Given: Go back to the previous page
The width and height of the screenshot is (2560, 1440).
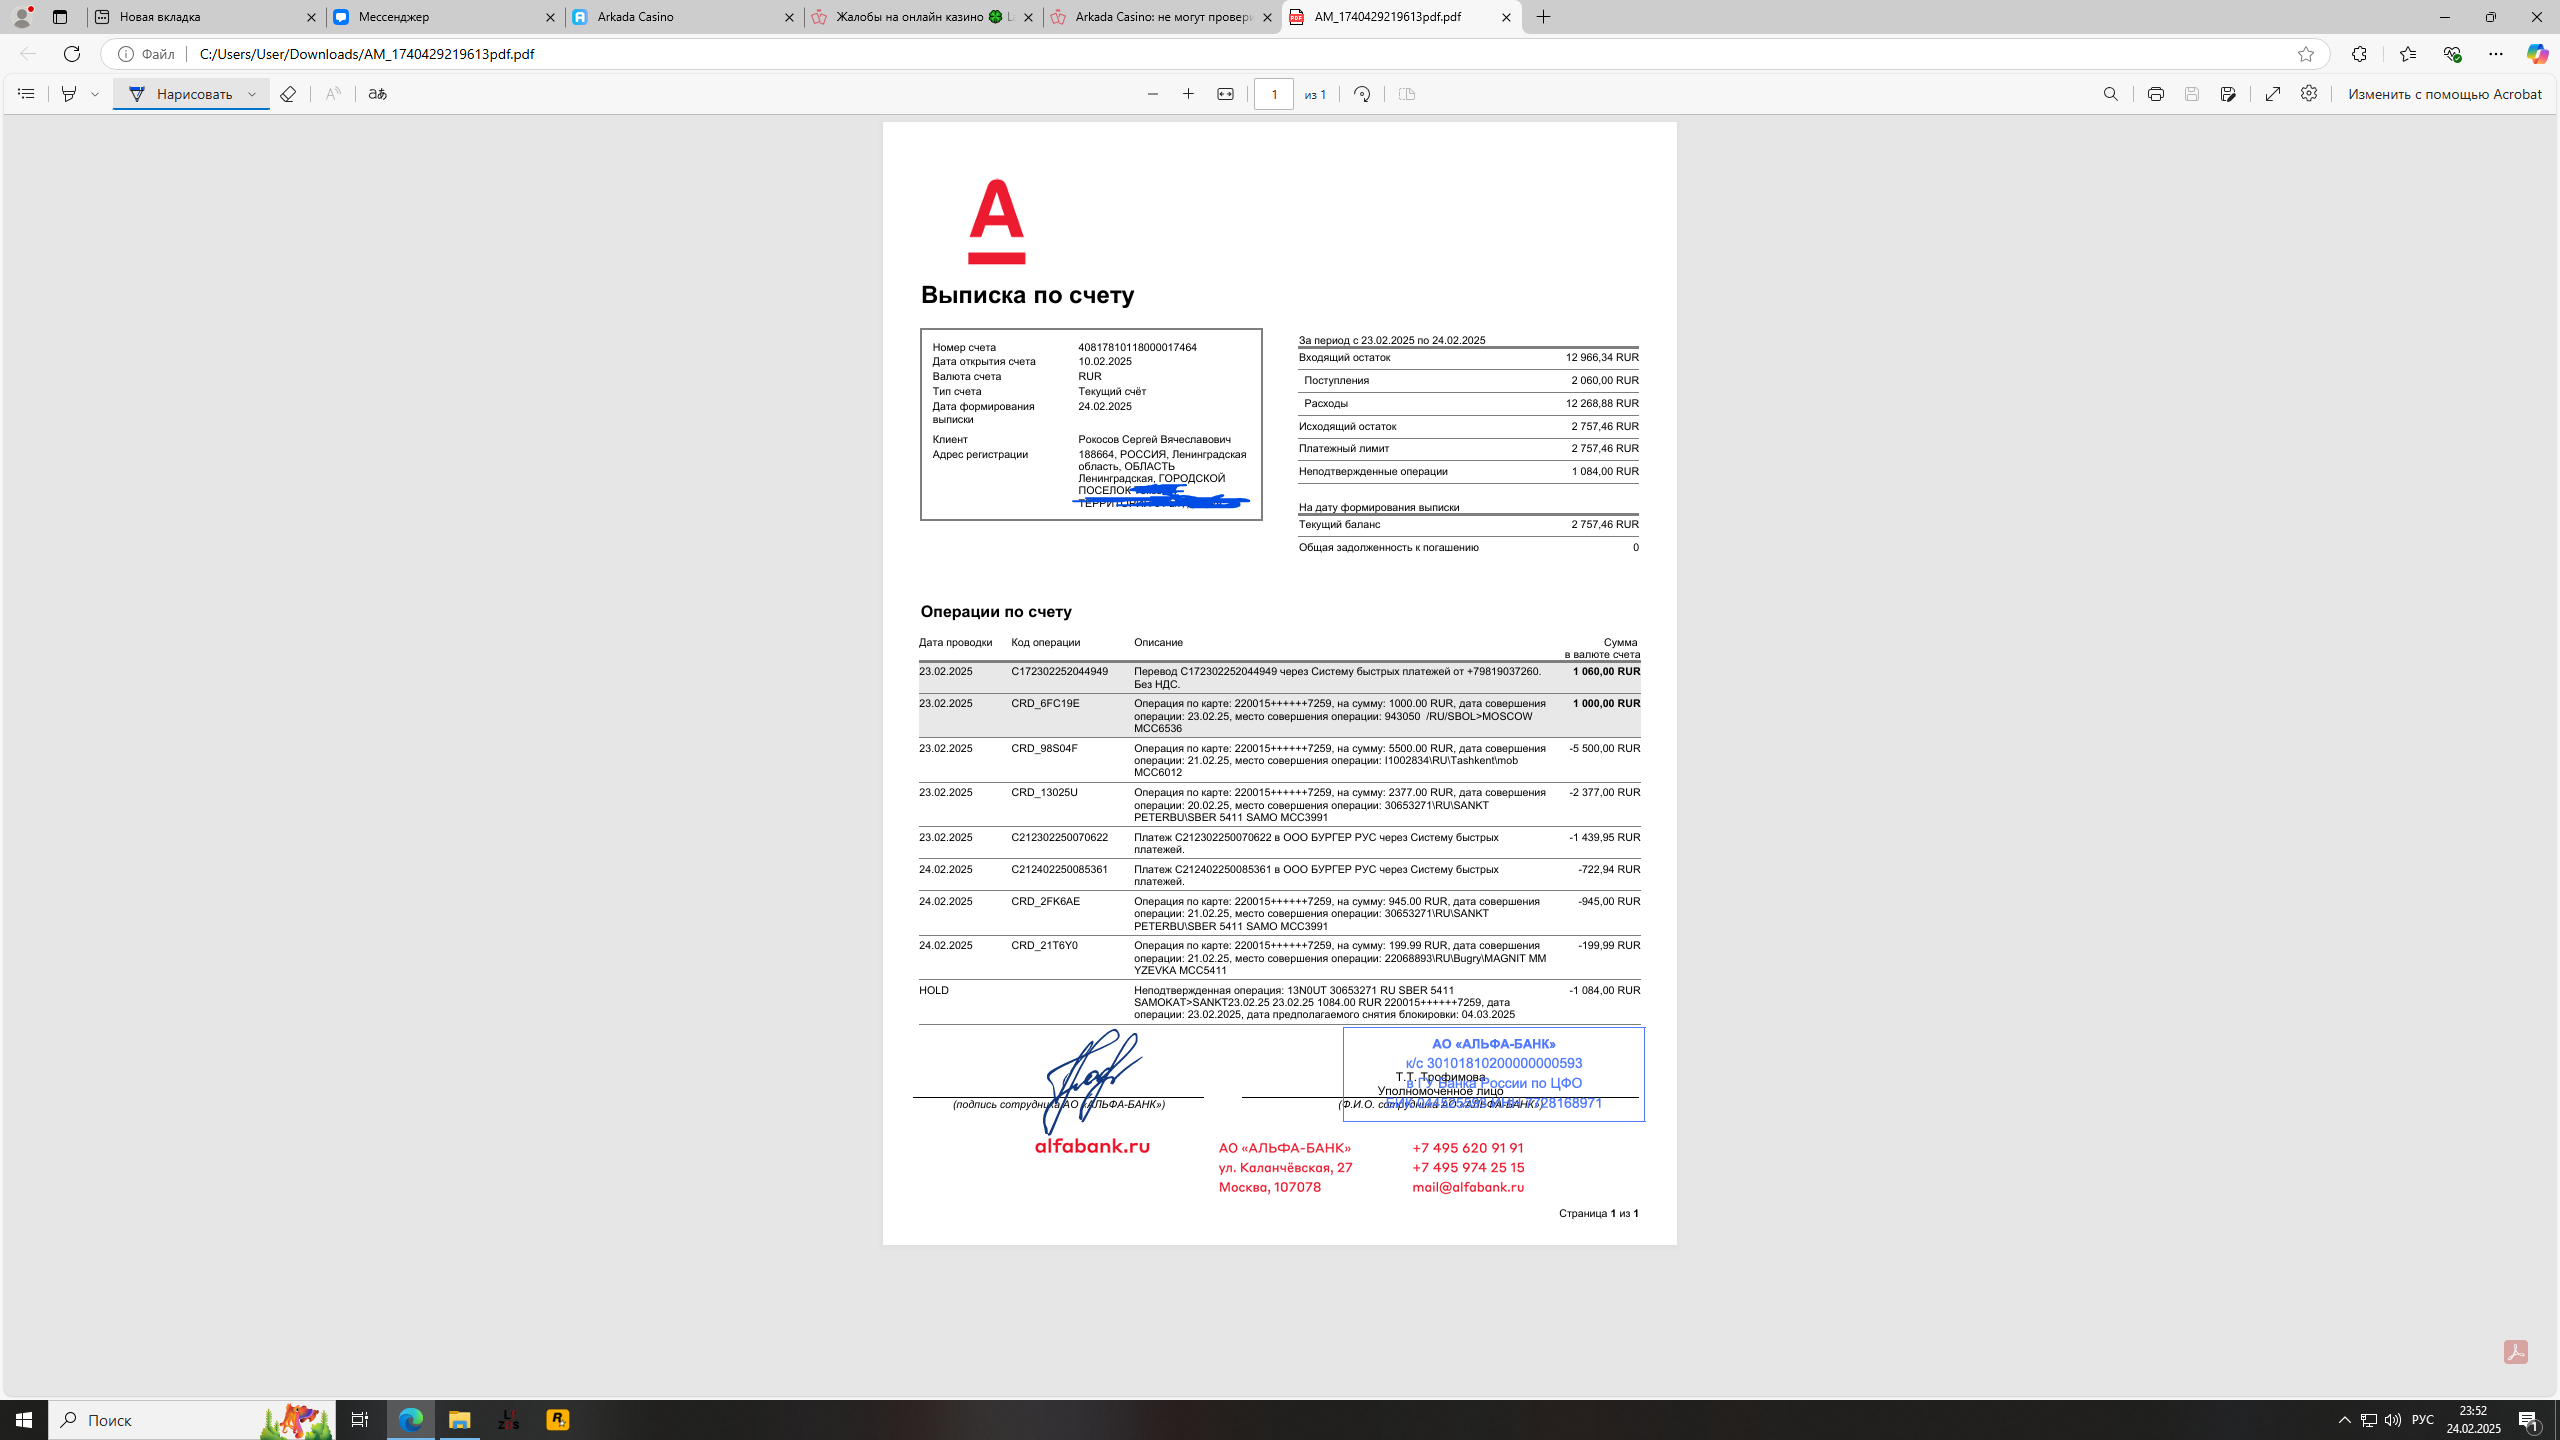Looking at the screenshot, I should click(27, 54).
